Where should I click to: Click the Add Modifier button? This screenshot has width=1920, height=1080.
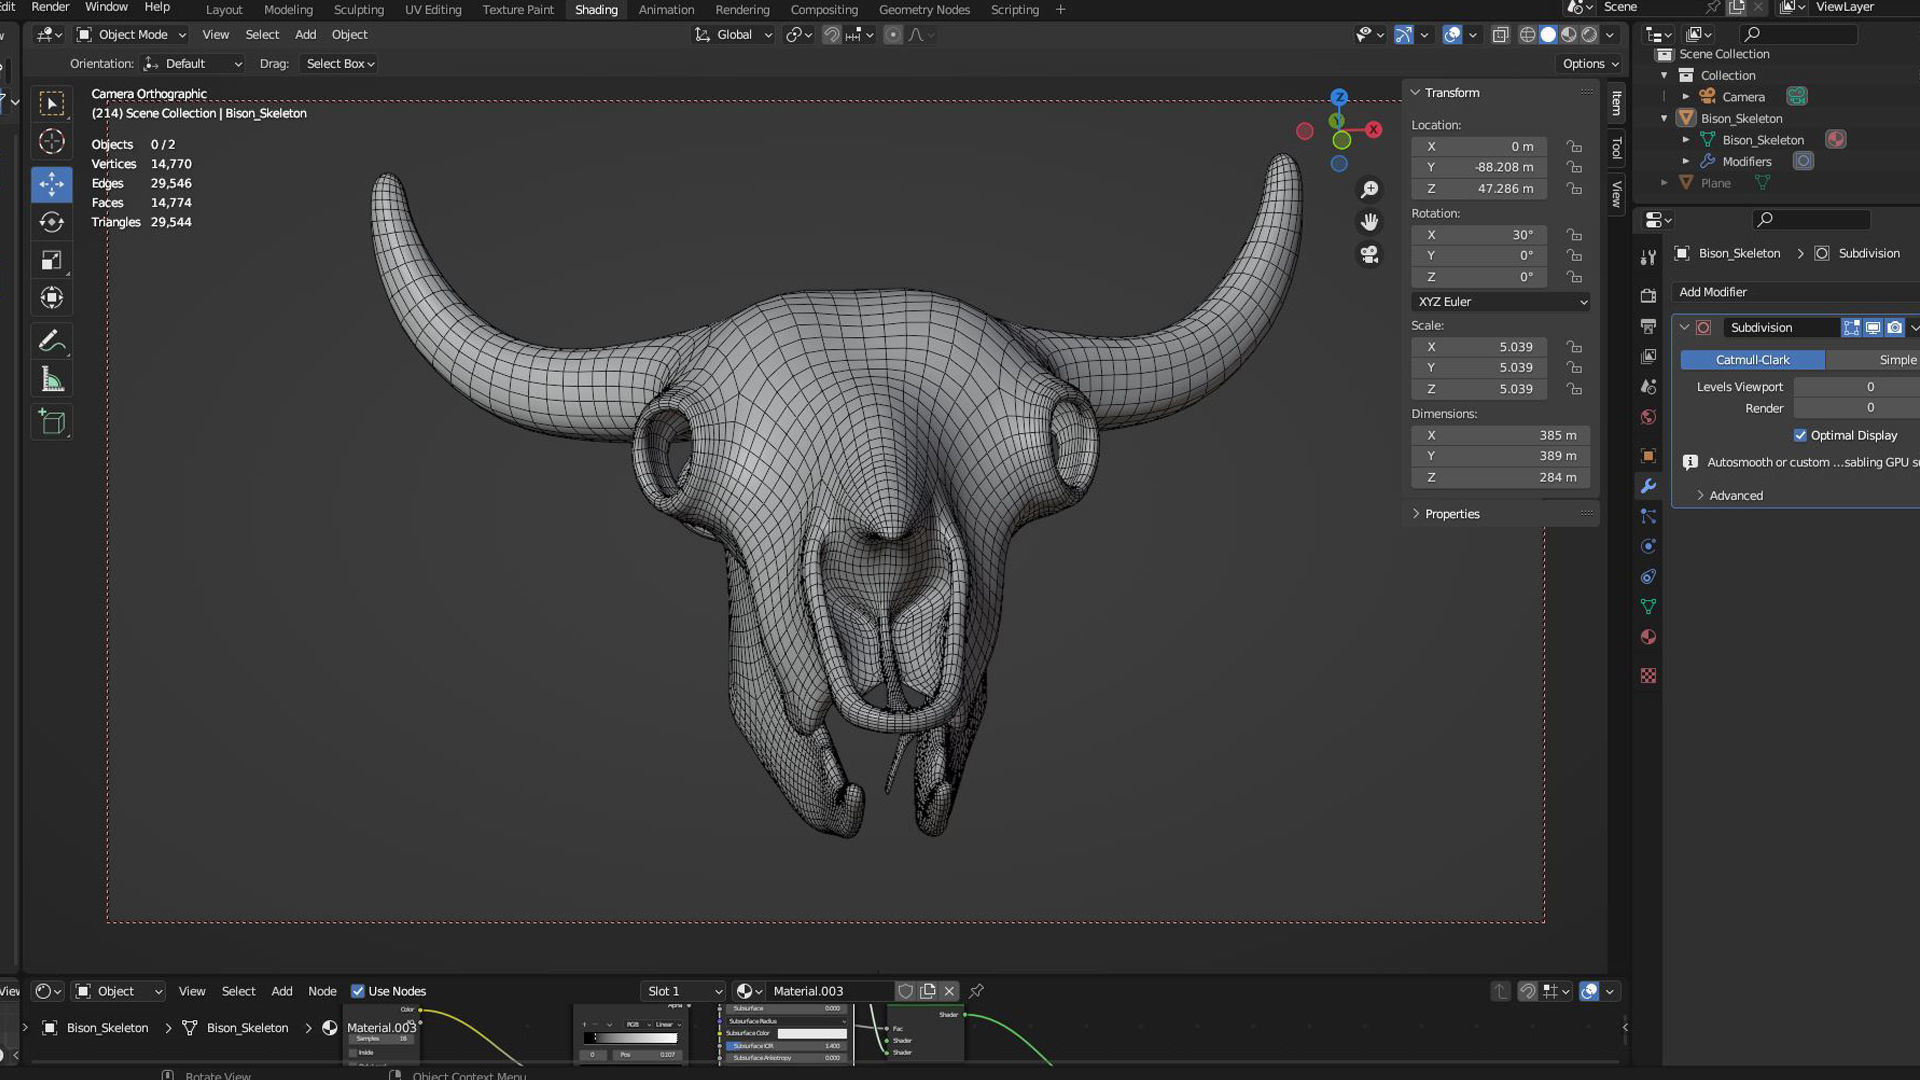tap(1795, 292)
